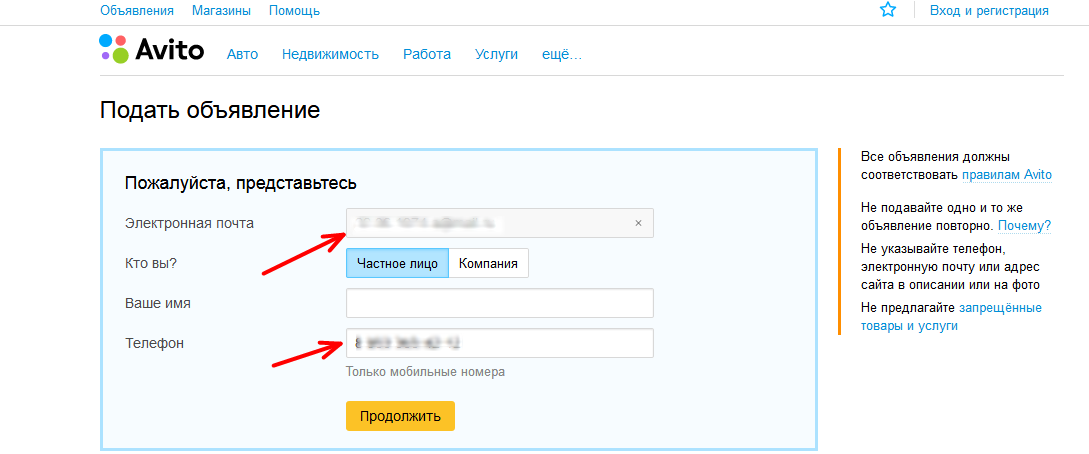
Task: Click "Вход и регистрация" link
Action: click(x=989, y=10)
